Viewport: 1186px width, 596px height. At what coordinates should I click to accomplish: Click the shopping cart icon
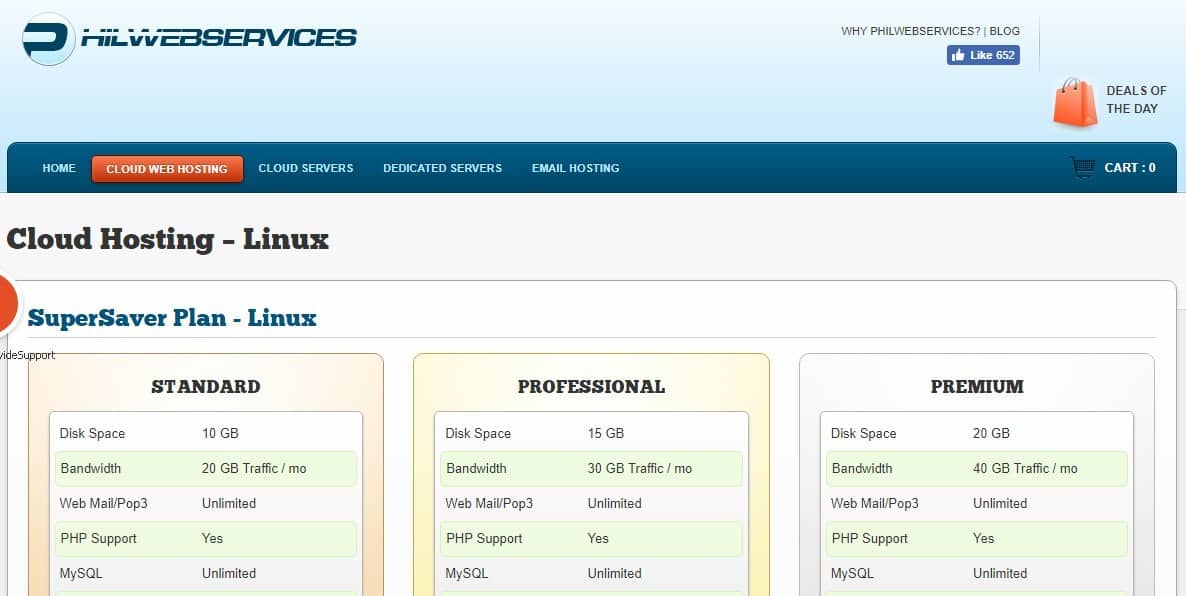click(1082, 168)
